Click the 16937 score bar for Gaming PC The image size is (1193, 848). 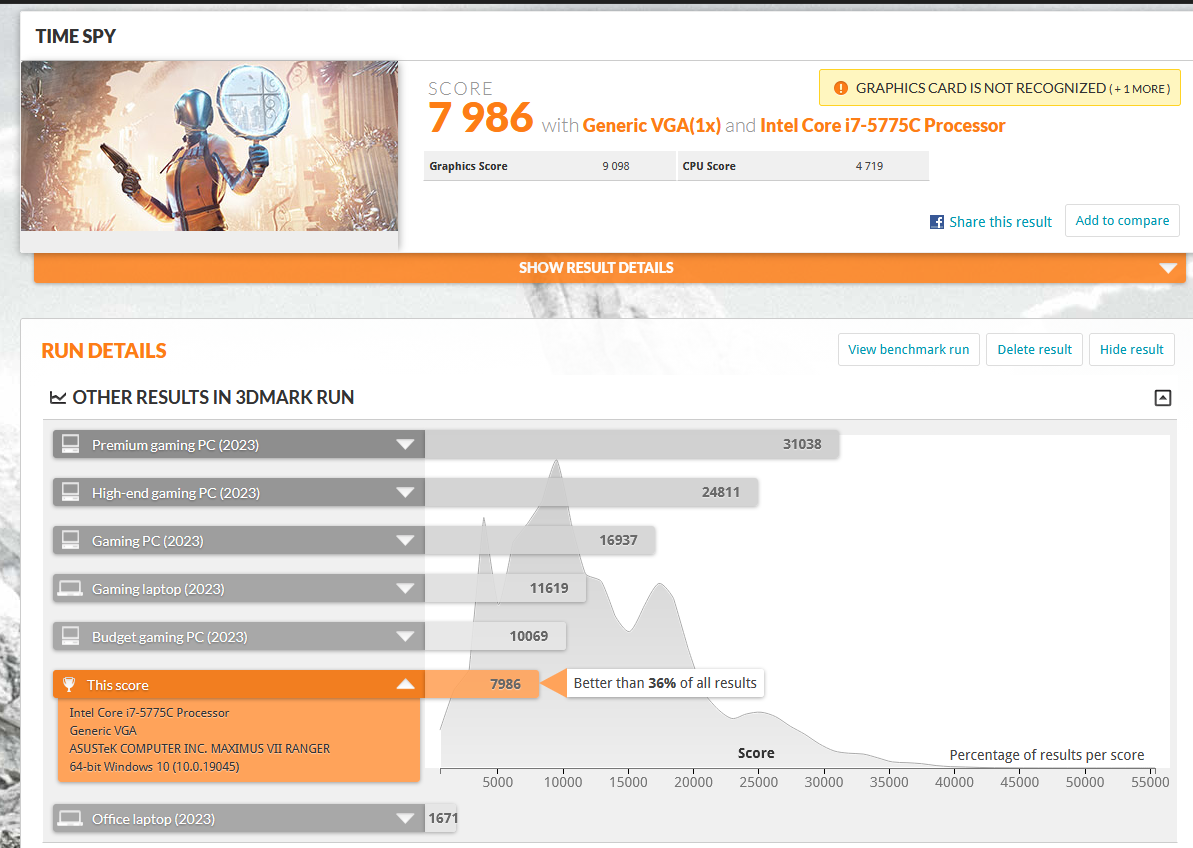(x=539, y=540)
